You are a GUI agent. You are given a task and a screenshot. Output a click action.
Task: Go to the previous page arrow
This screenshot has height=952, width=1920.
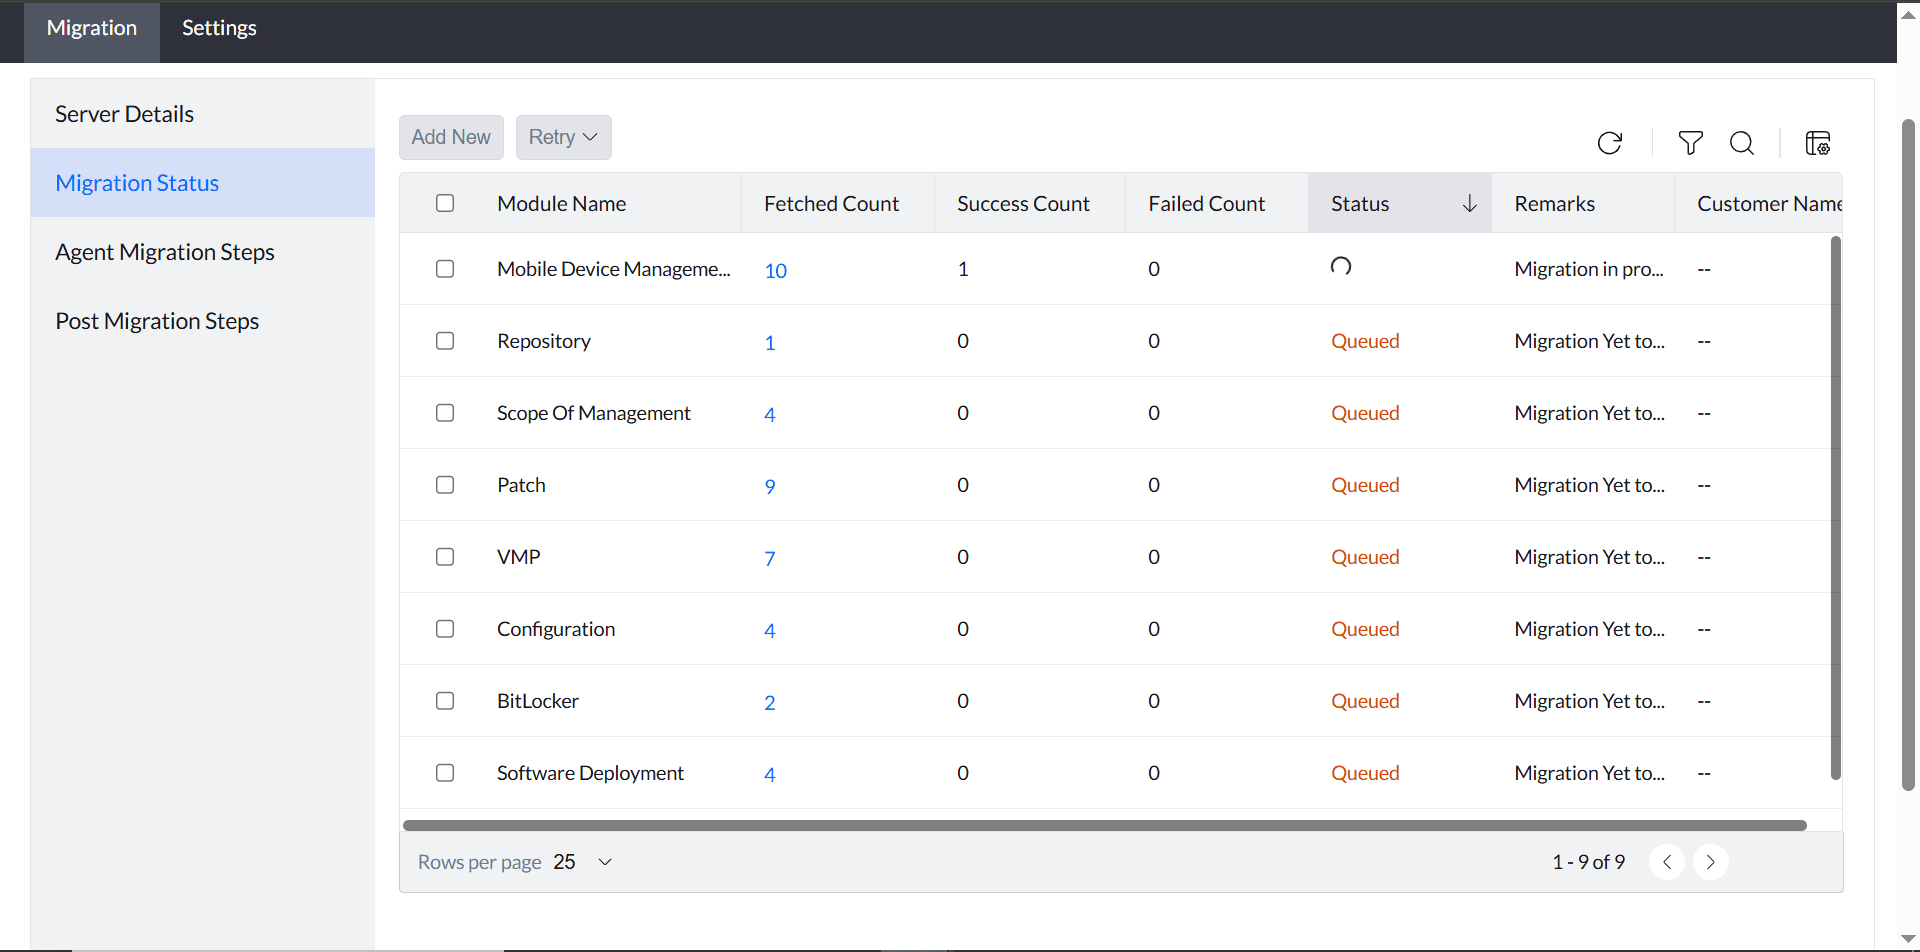point(1667,862)
